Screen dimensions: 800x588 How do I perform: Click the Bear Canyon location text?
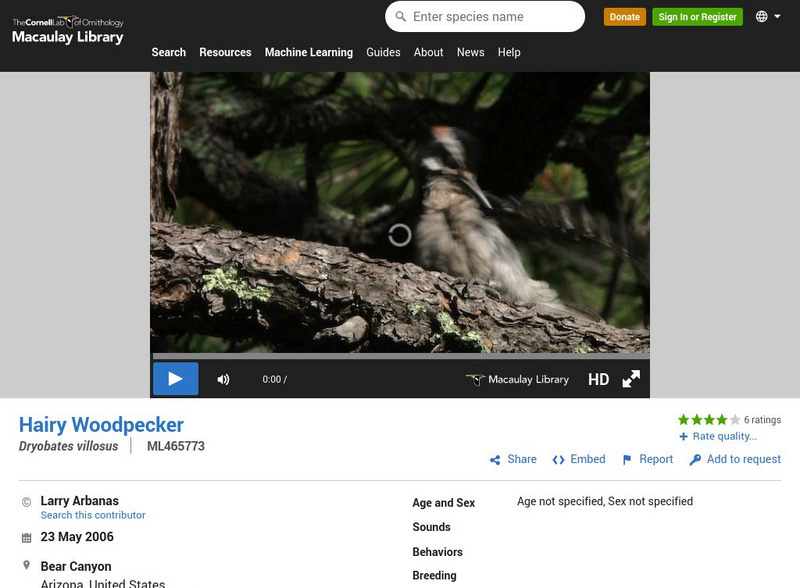(76, 567)
